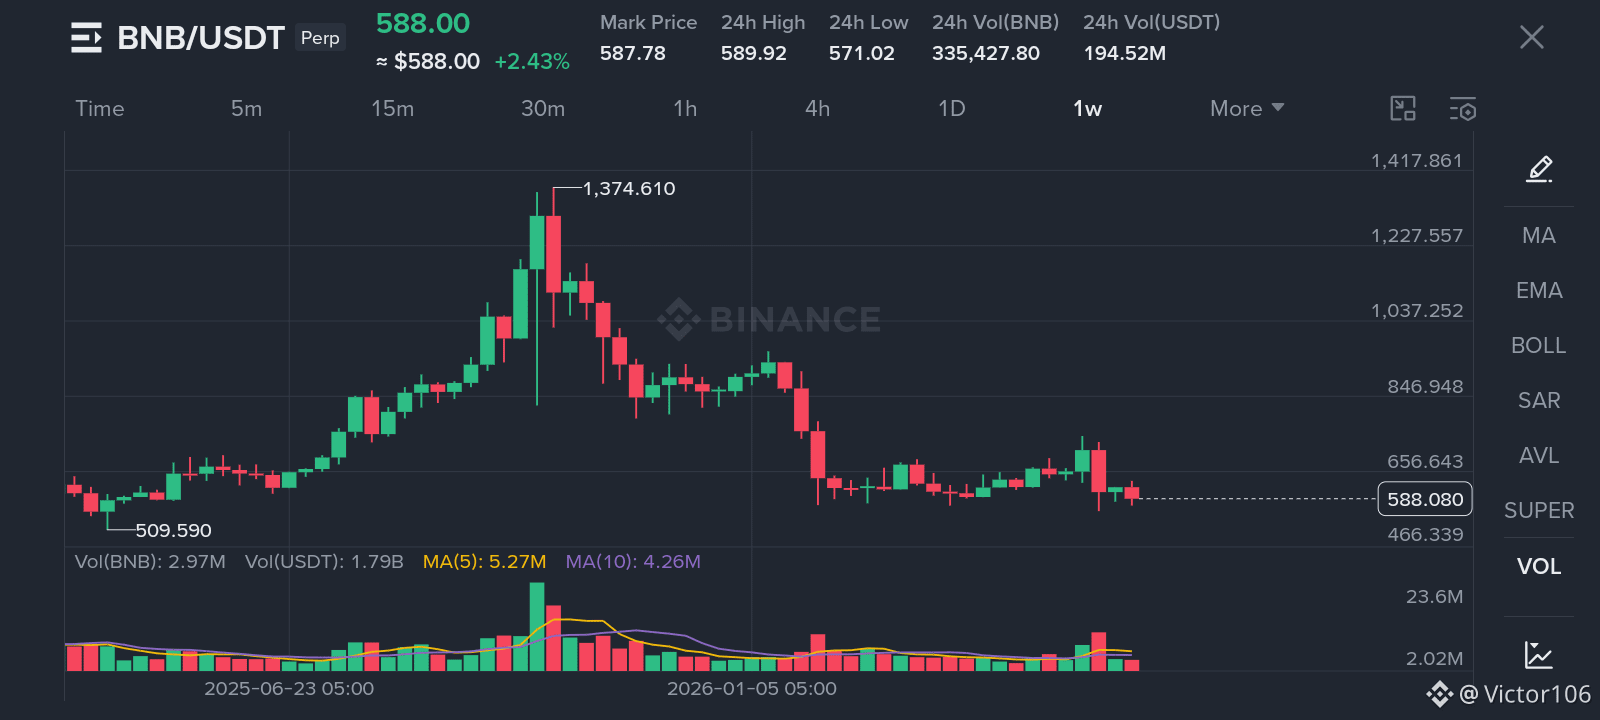
Task: Switch chart to 1h interval
Action: 685,108
